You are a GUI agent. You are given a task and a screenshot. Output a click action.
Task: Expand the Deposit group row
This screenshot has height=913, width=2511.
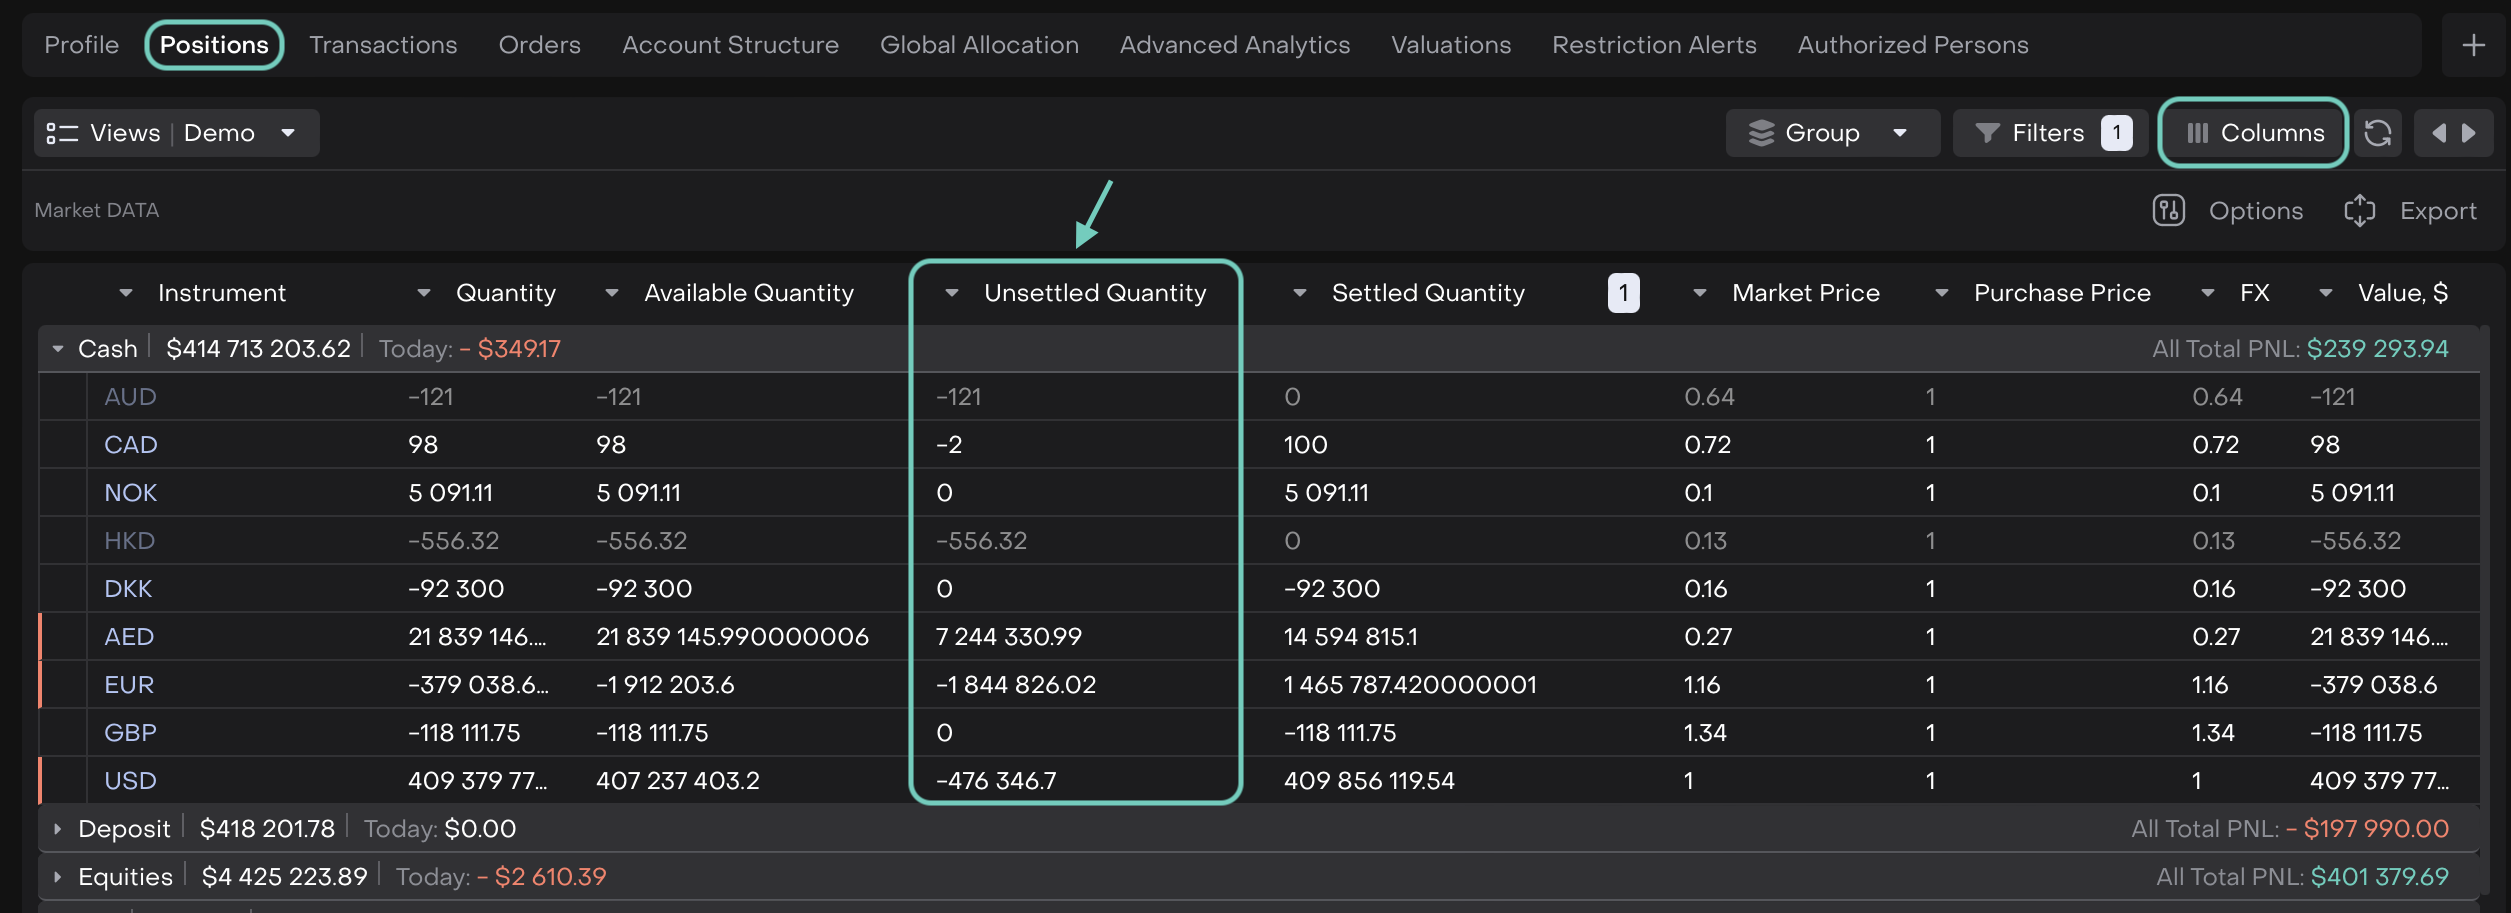point(58,829)
